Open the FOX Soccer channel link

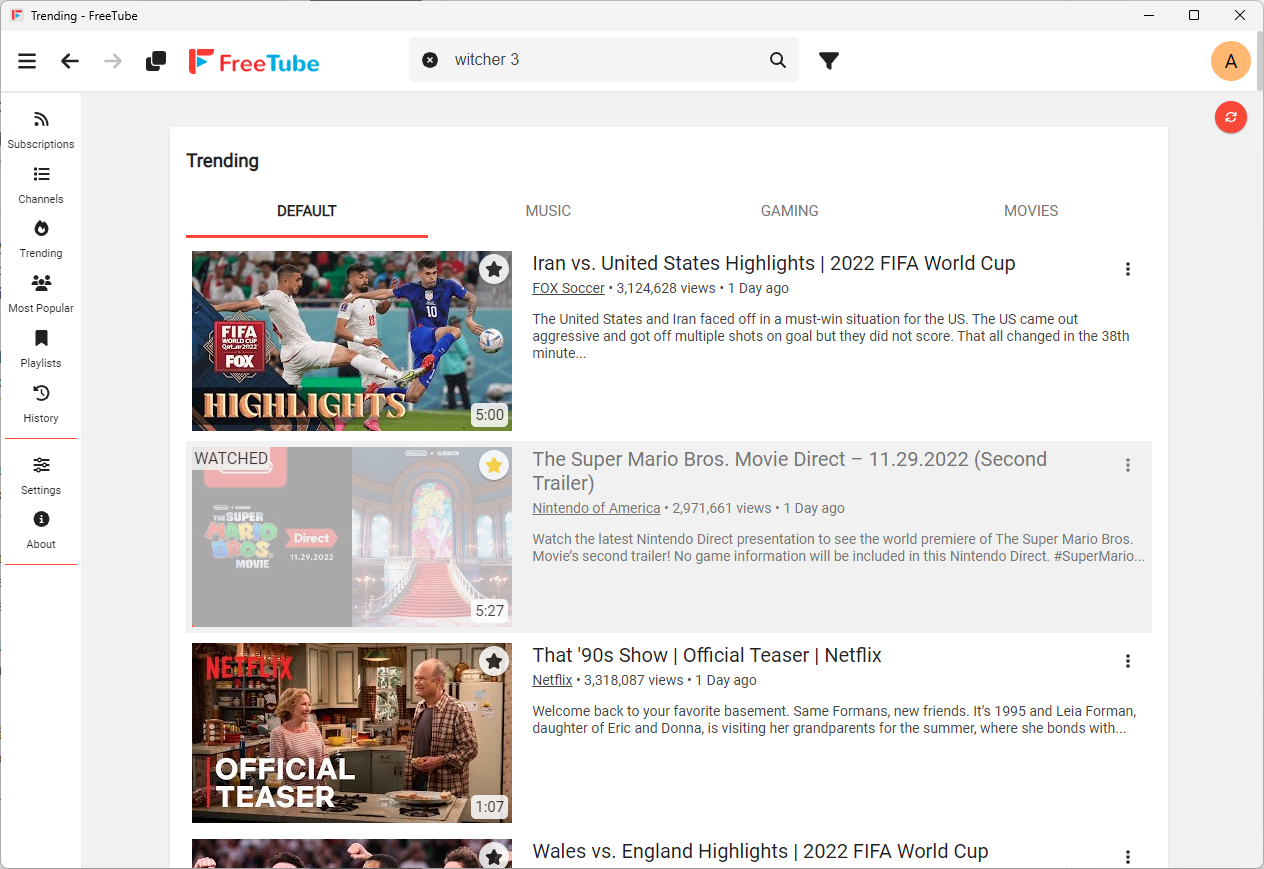tap(568, 288)
